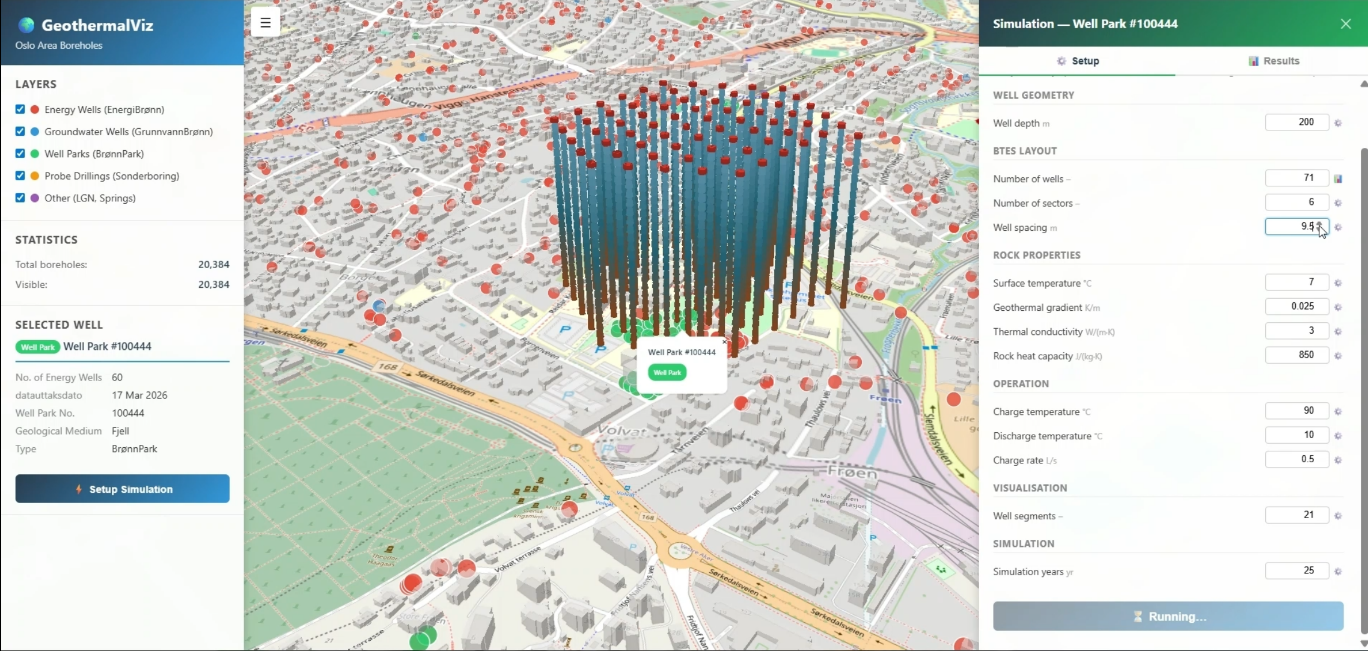The height and width of the screenshot is (651, 1368).
Task: Click the Well spacing stepper arrows
Action: [x=1320, y=227]
